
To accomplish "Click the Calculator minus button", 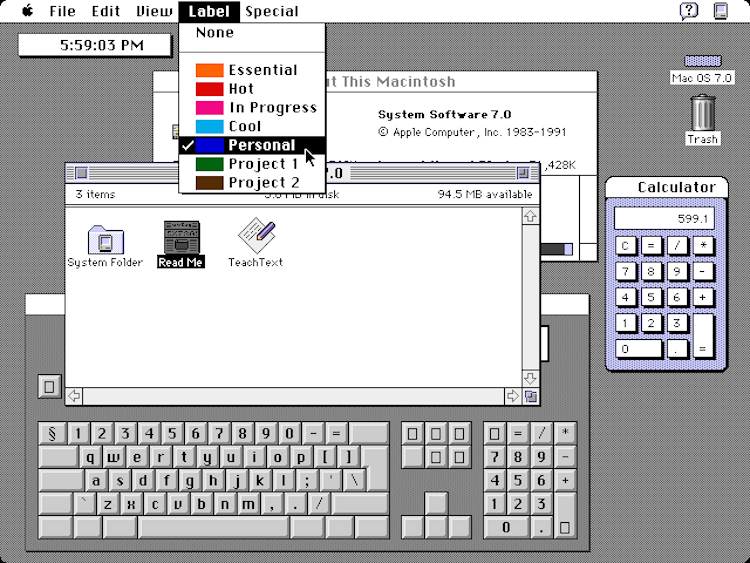I will pyautogui.click(x=703, y=272).
